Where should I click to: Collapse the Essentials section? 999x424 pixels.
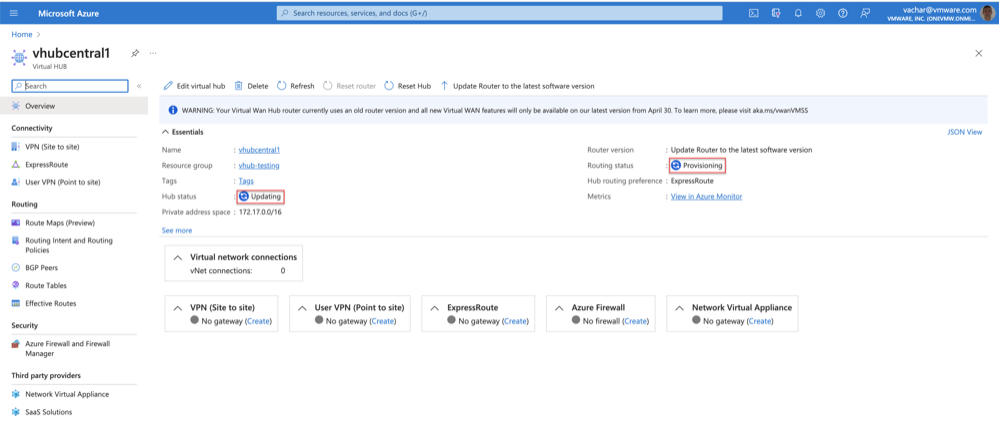(x=166, y=132)
